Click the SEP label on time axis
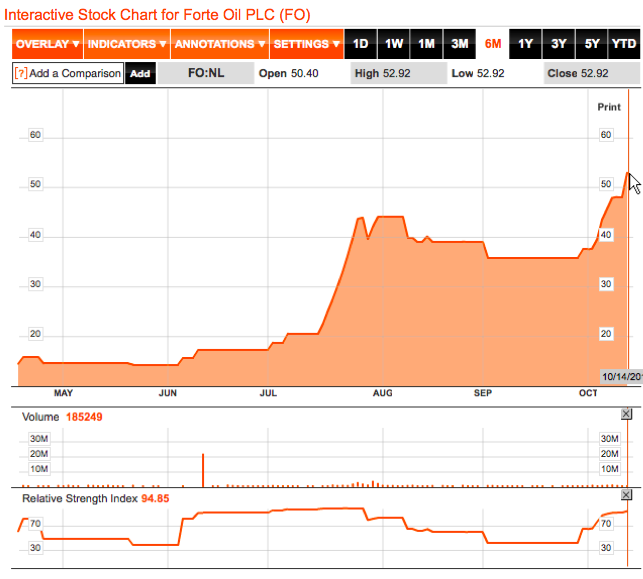Screen dimensions: 643x579 (x=483, y=393)
